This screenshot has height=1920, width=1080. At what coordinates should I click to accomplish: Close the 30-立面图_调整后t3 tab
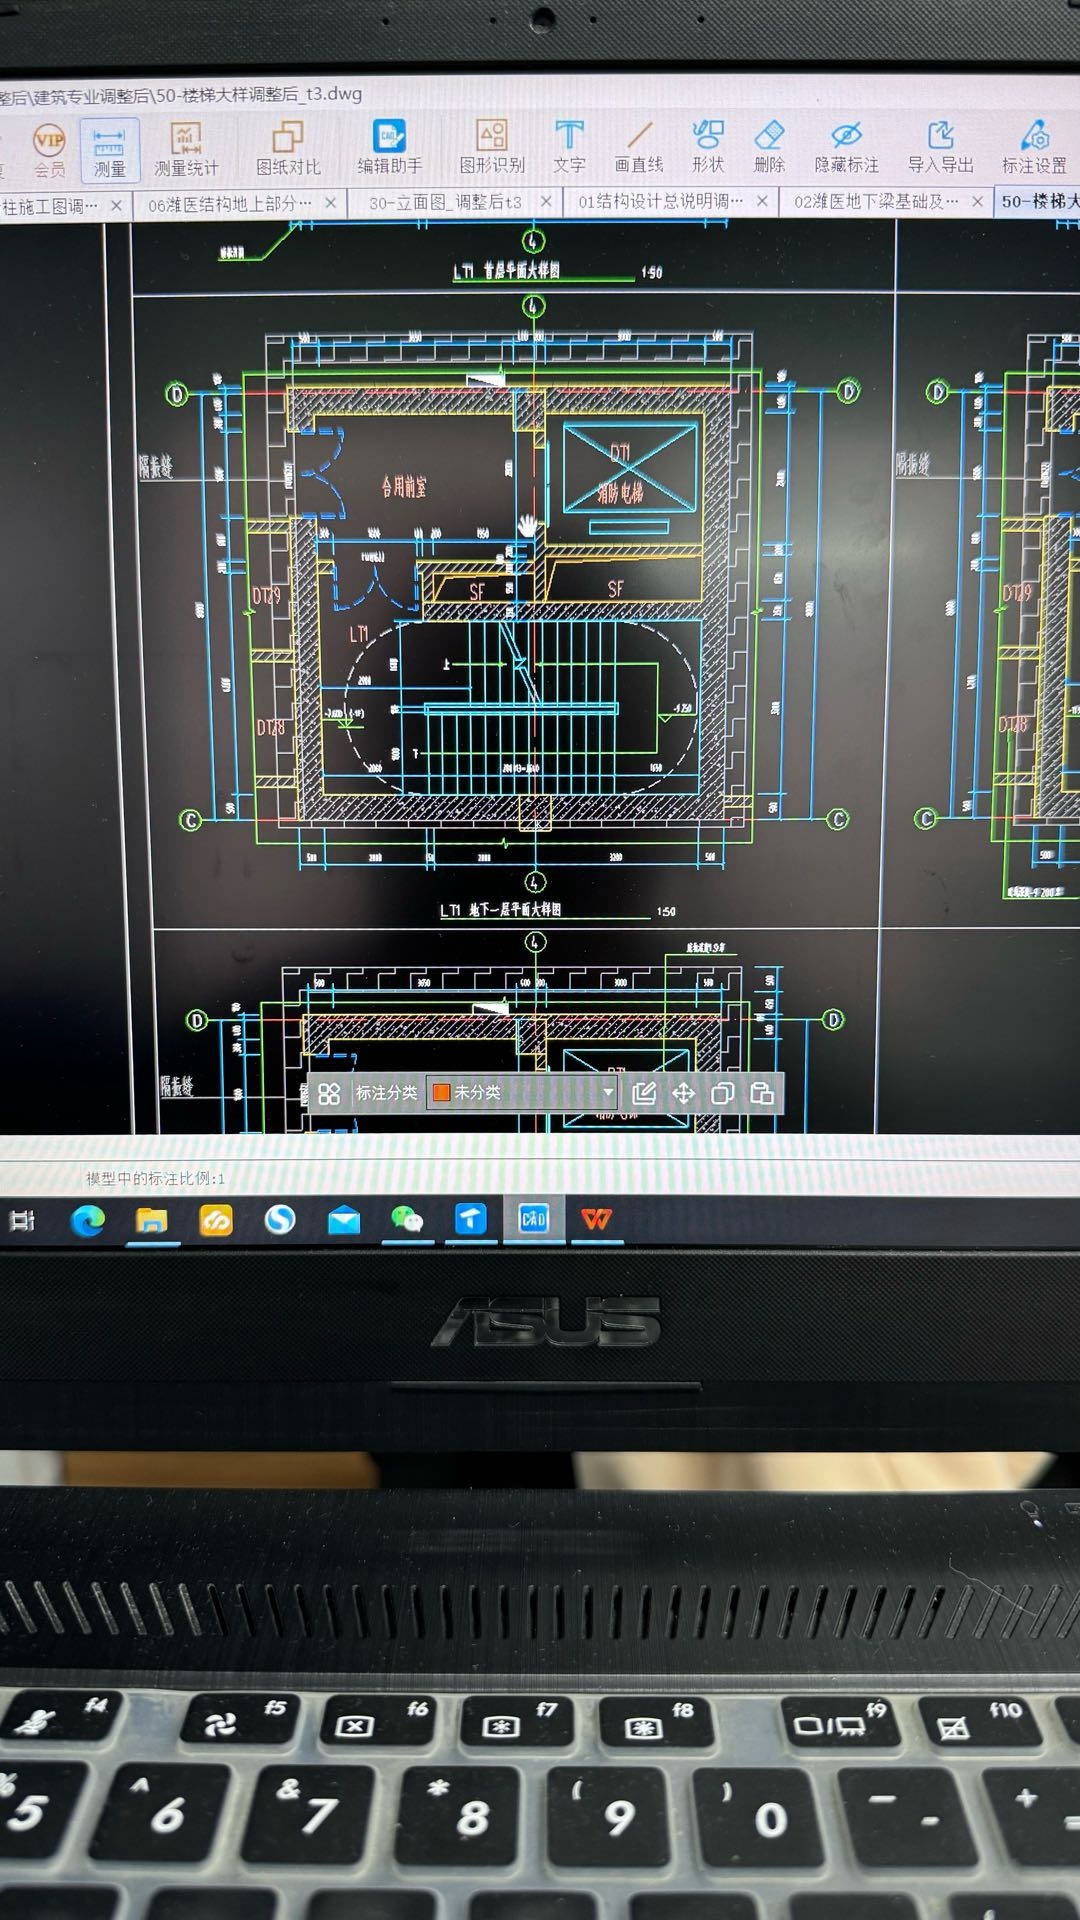pos(546,202)
